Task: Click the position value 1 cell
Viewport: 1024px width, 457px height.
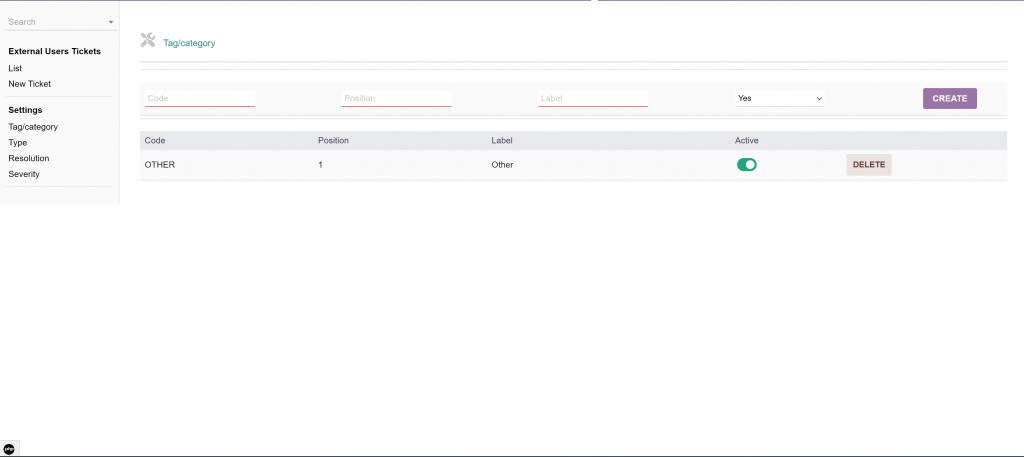Action: point(321,165)
